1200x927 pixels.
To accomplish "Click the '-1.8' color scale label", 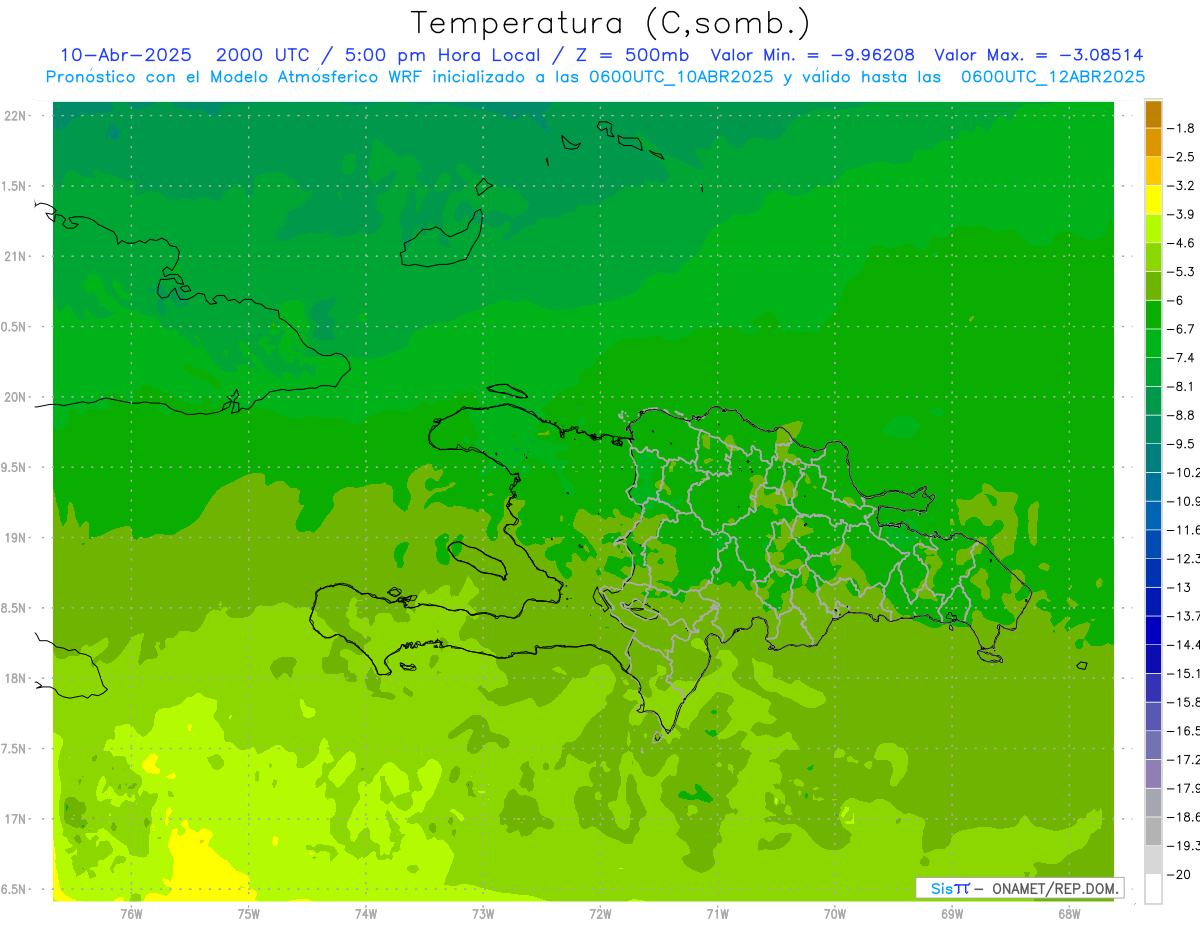I will coord(1181,128).
